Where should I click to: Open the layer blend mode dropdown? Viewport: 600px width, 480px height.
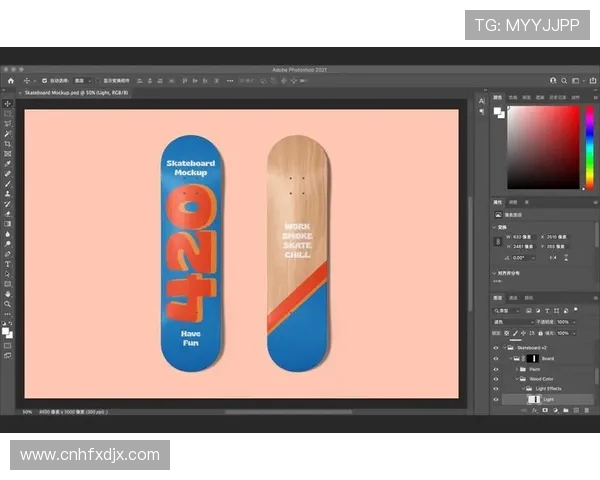click(x=512, y=321)
